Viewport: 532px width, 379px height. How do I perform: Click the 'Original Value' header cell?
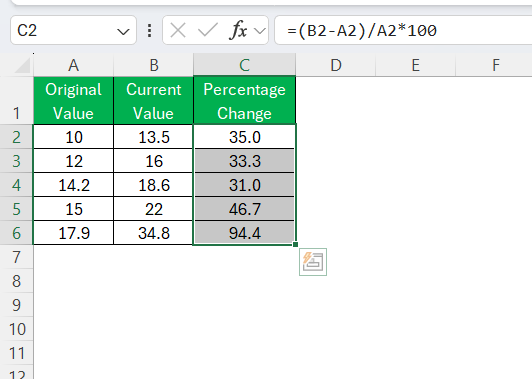(73, 101)
